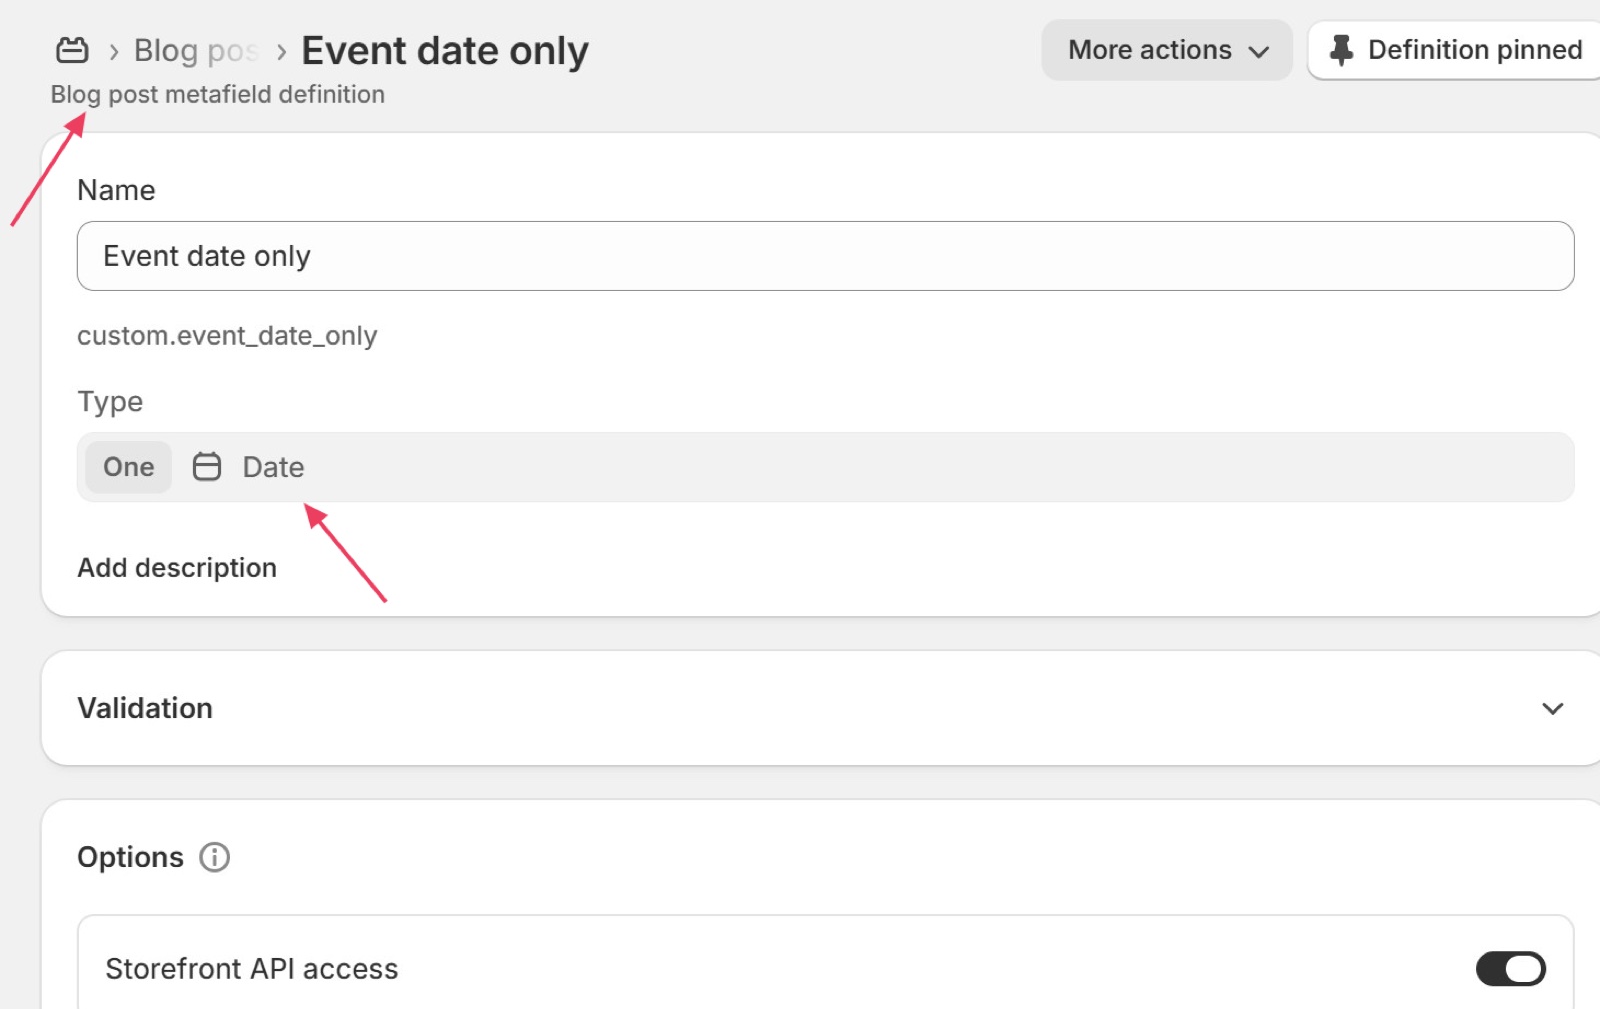Click the Validation heading
Screen dimensions: 1600x1009
pyautogui.click(x=145, y=708)
